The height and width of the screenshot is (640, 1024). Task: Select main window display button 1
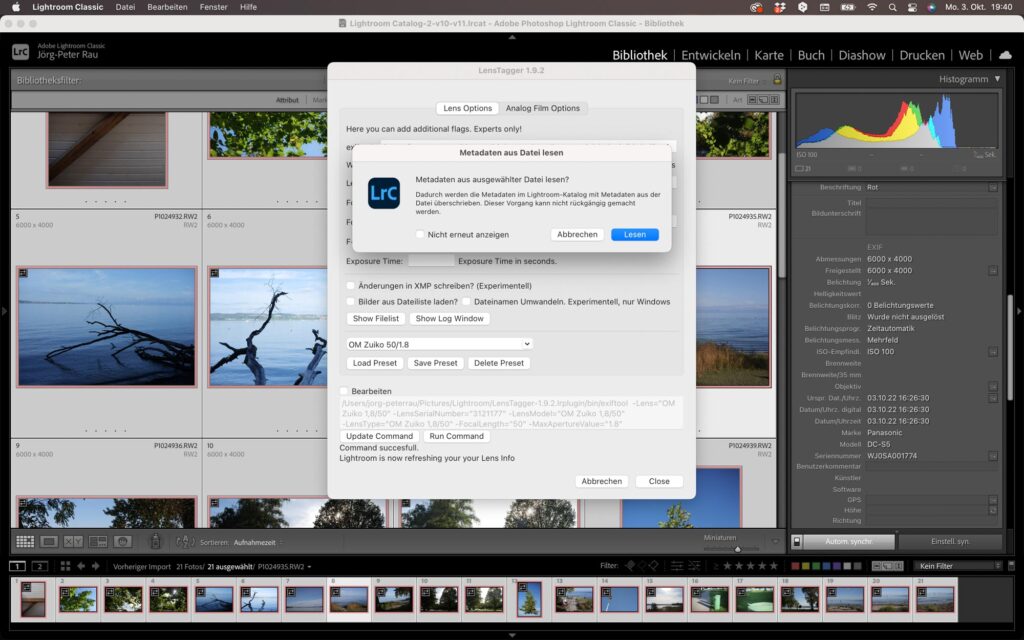coord(17,566)
